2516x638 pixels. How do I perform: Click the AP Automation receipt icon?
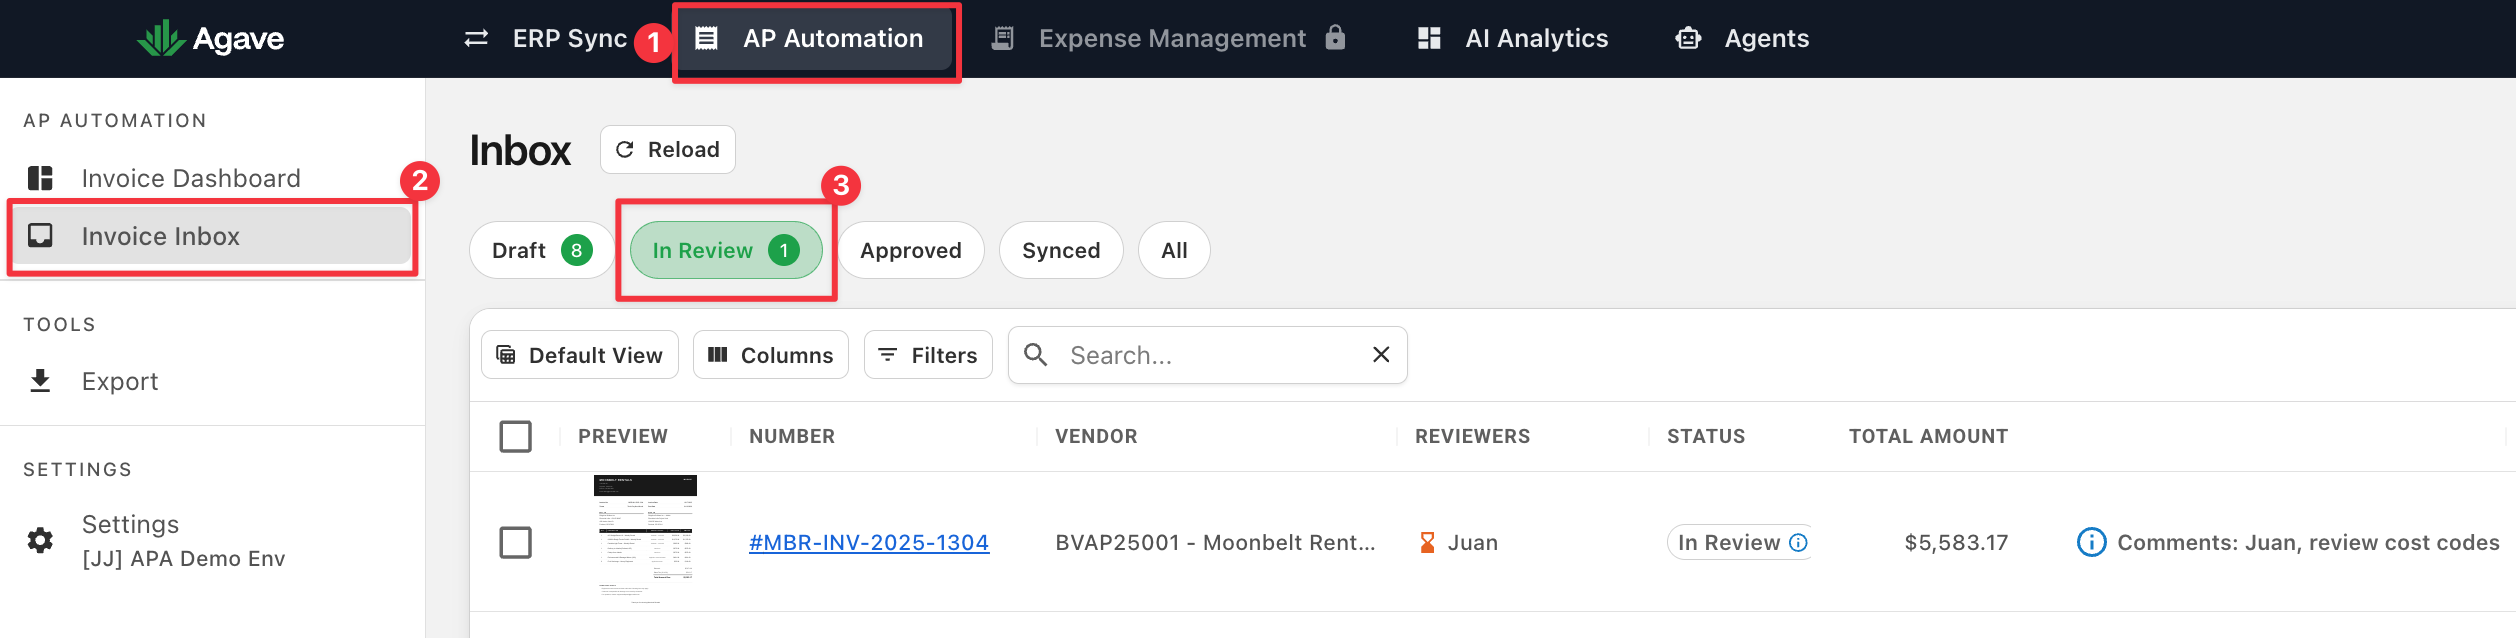tap(707, 39)
